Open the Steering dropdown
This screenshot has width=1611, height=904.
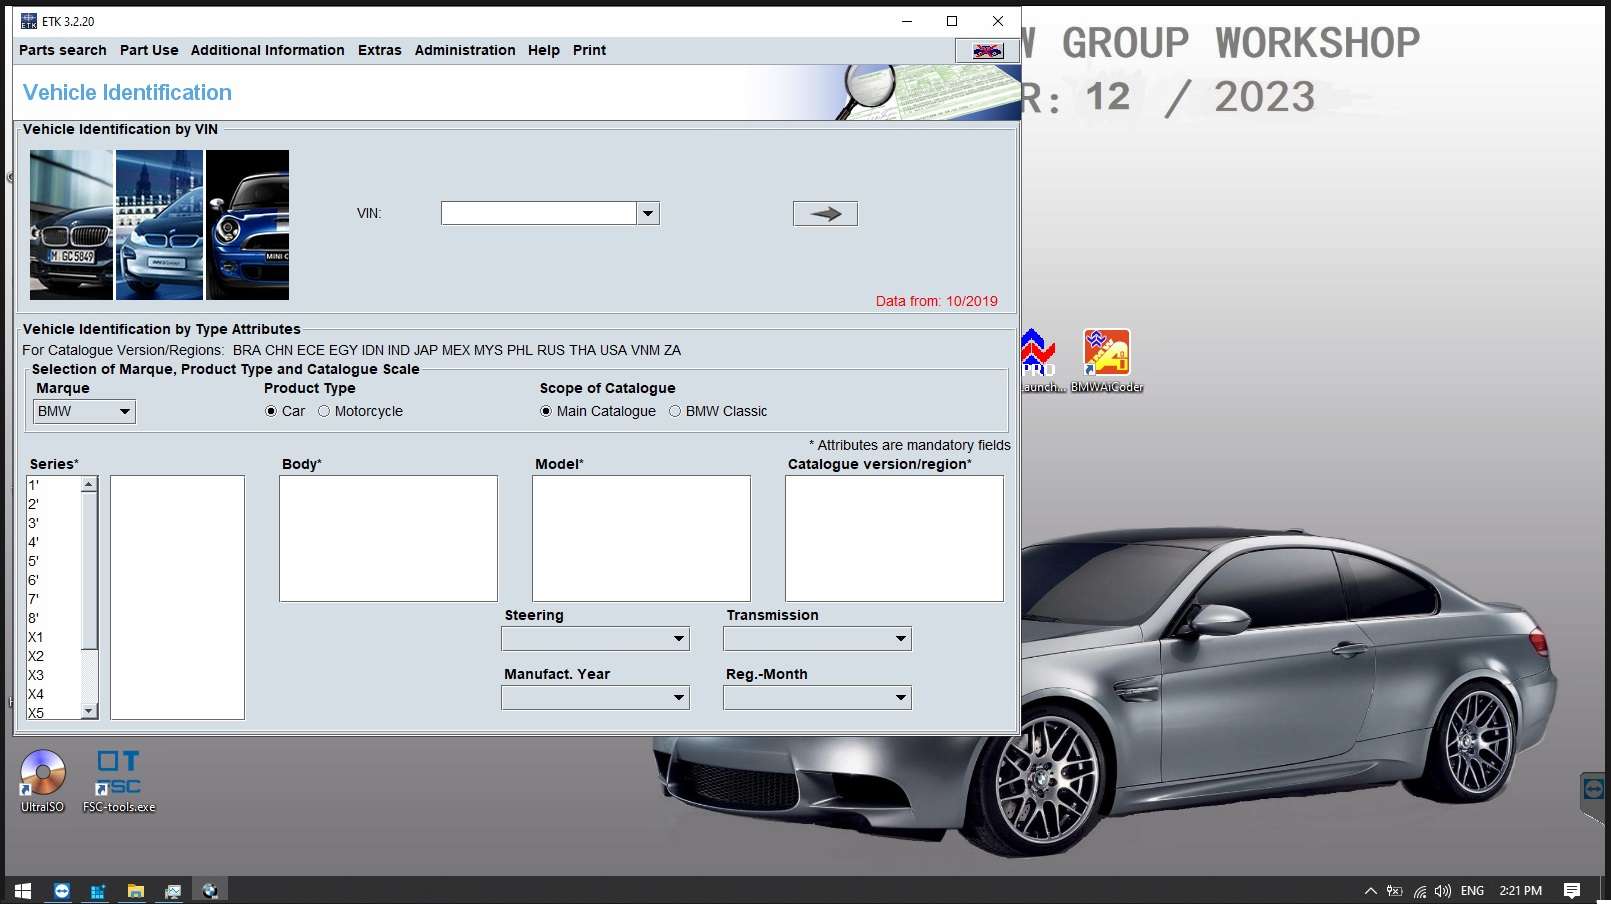tap(595, 638)
